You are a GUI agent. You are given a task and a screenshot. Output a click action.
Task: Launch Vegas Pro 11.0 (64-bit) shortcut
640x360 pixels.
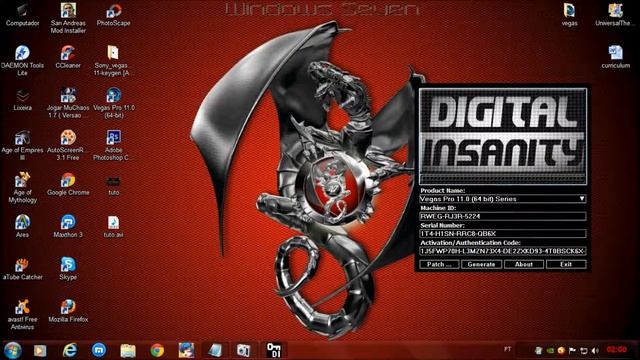(x=113, y=103)
